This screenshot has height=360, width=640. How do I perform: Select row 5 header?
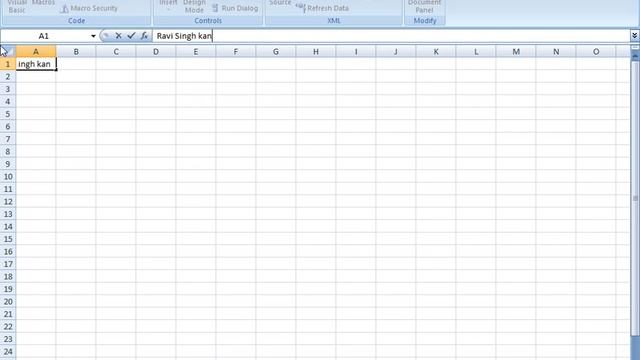[x=8, y=114]
